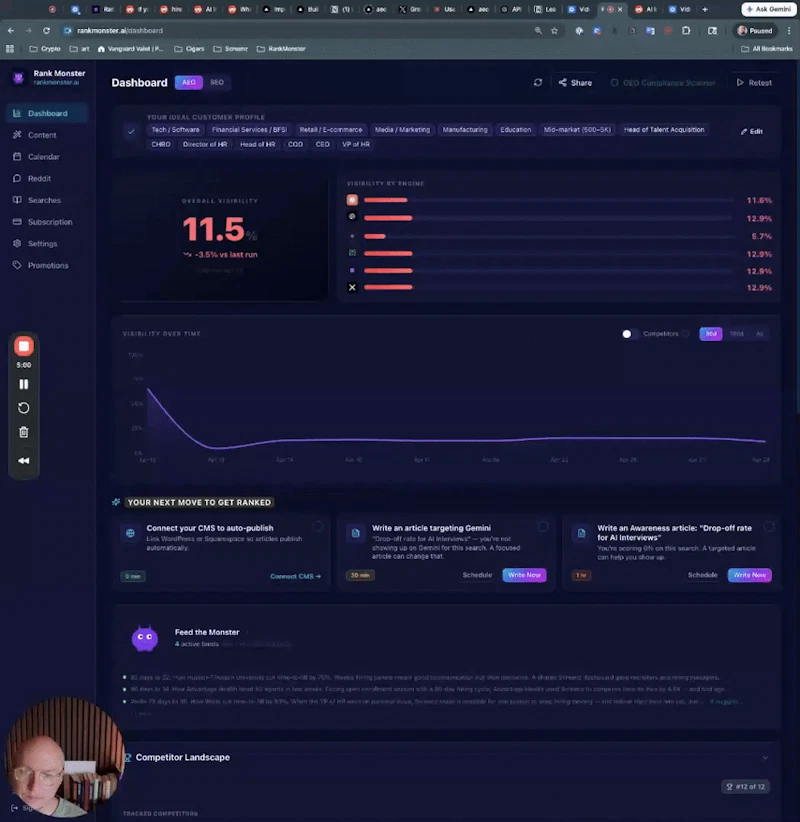Image resolution: width=800 pixels, height=822 pixels.
Task: Select the All time range
Action: (x=760, y=334)
